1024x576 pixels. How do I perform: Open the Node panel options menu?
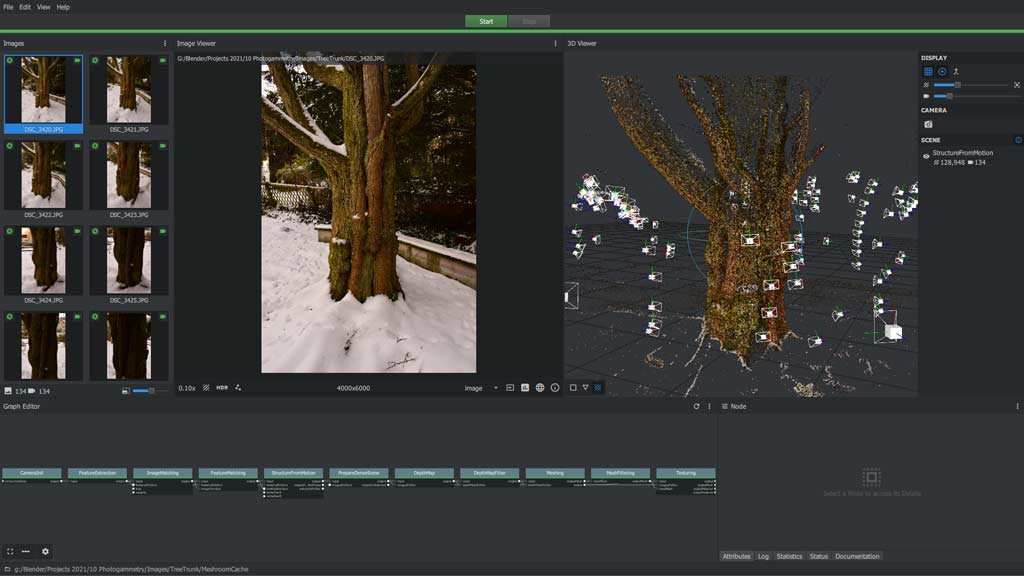click(1017, 406)
